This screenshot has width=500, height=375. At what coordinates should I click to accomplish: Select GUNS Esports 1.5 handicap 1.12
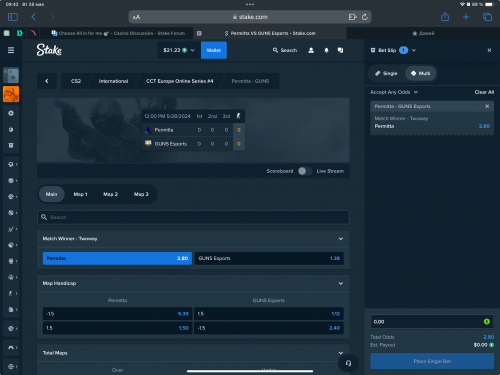click(269, 314)
